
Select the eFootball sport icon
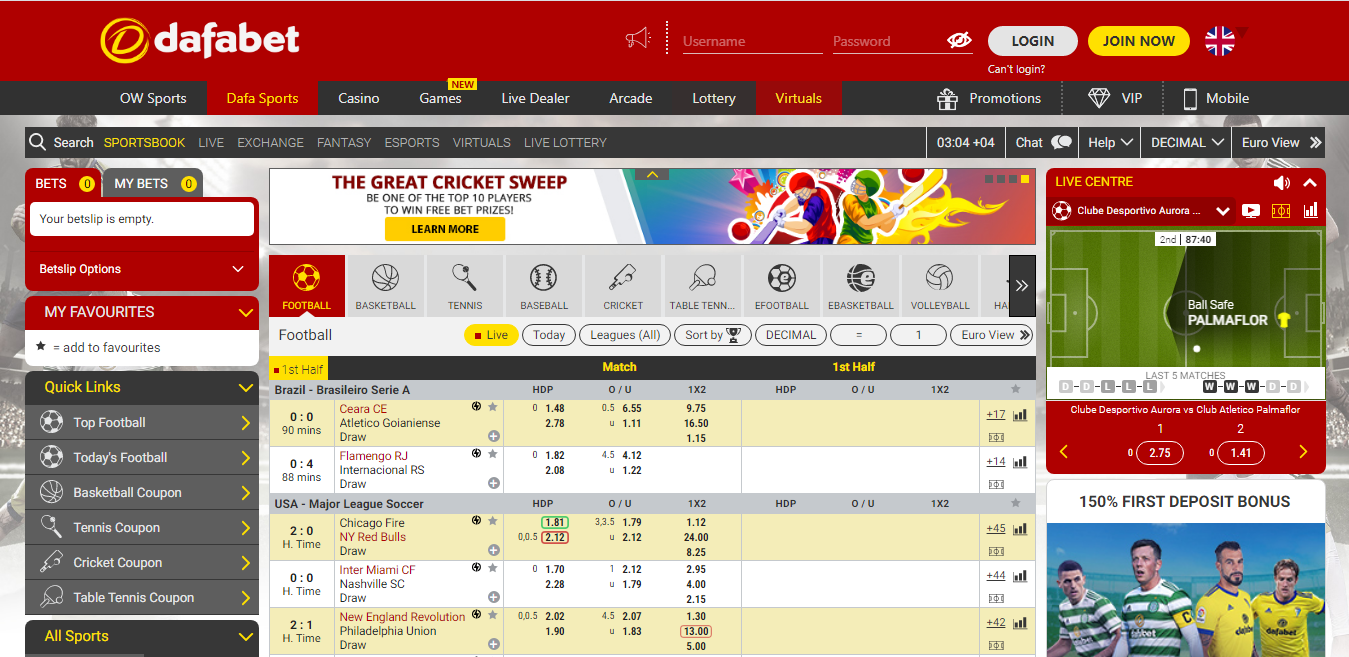[x=781, y=285]
